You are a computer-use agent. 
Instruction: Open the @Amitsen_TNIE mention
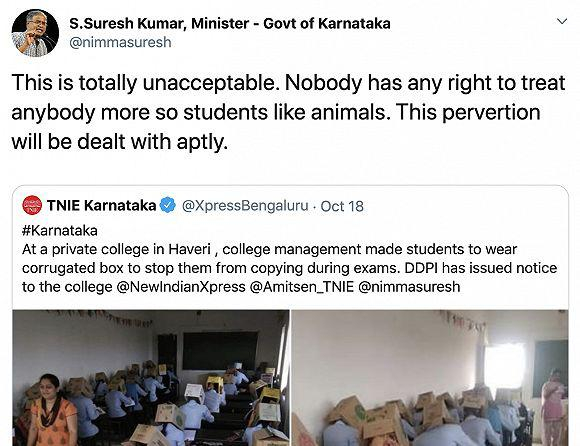(302, 287)
